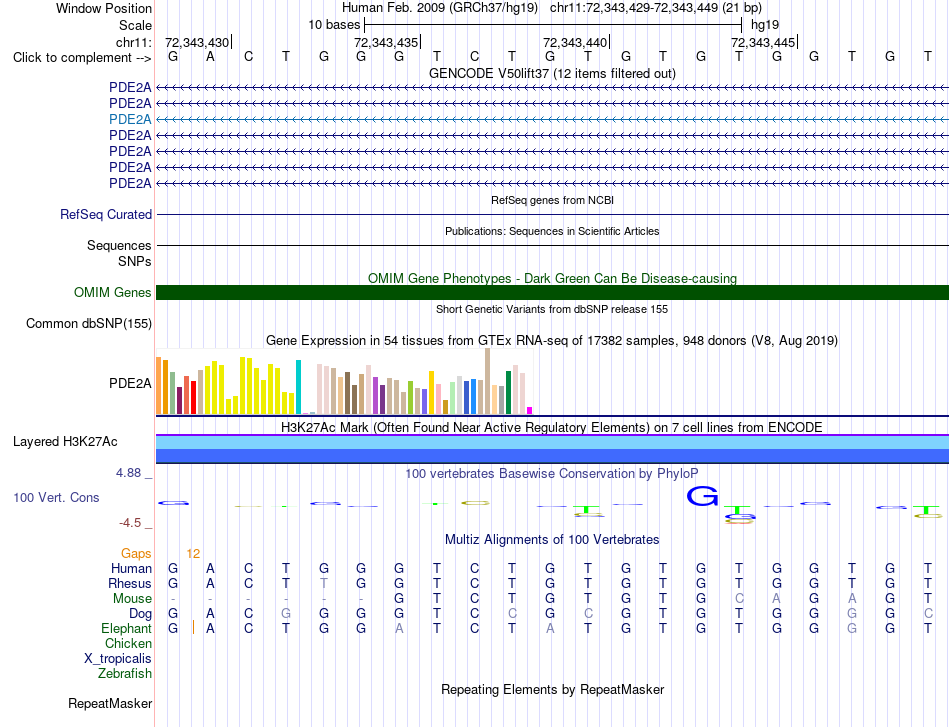Open the RepeatMasker track label
The height and width of the screenshot is (727, 950).
[110, 703]
